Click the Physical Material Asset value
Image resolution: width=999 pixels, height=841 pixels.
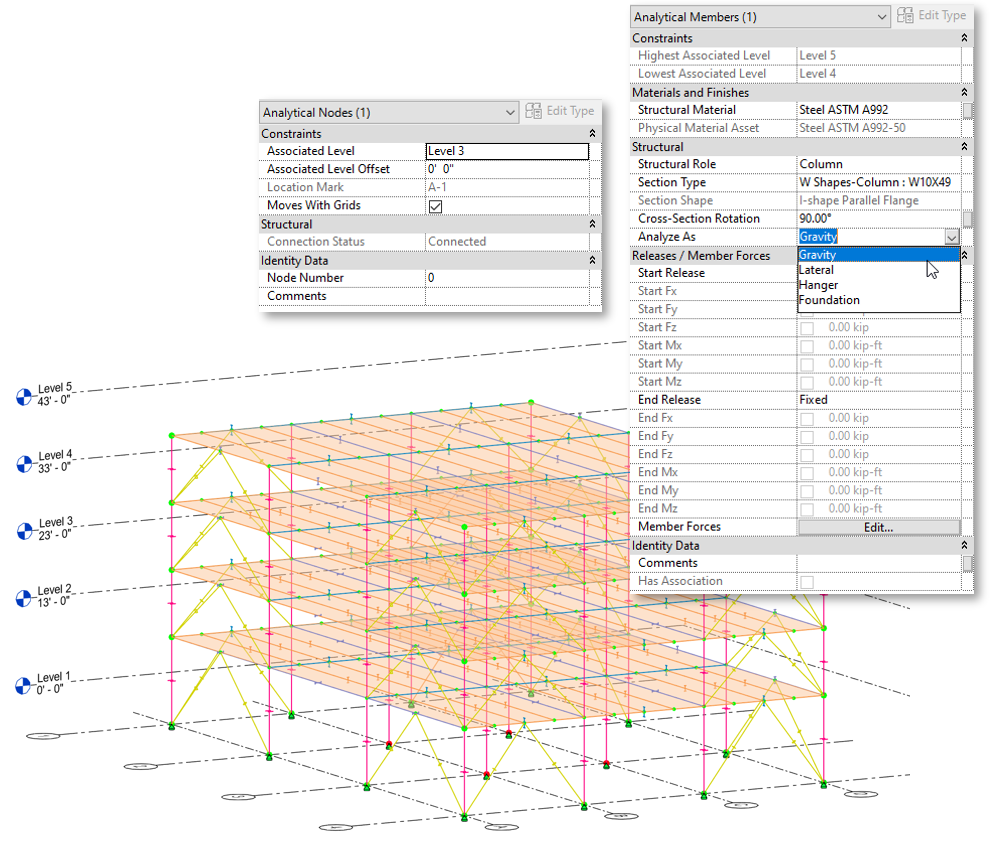[852, 128]
